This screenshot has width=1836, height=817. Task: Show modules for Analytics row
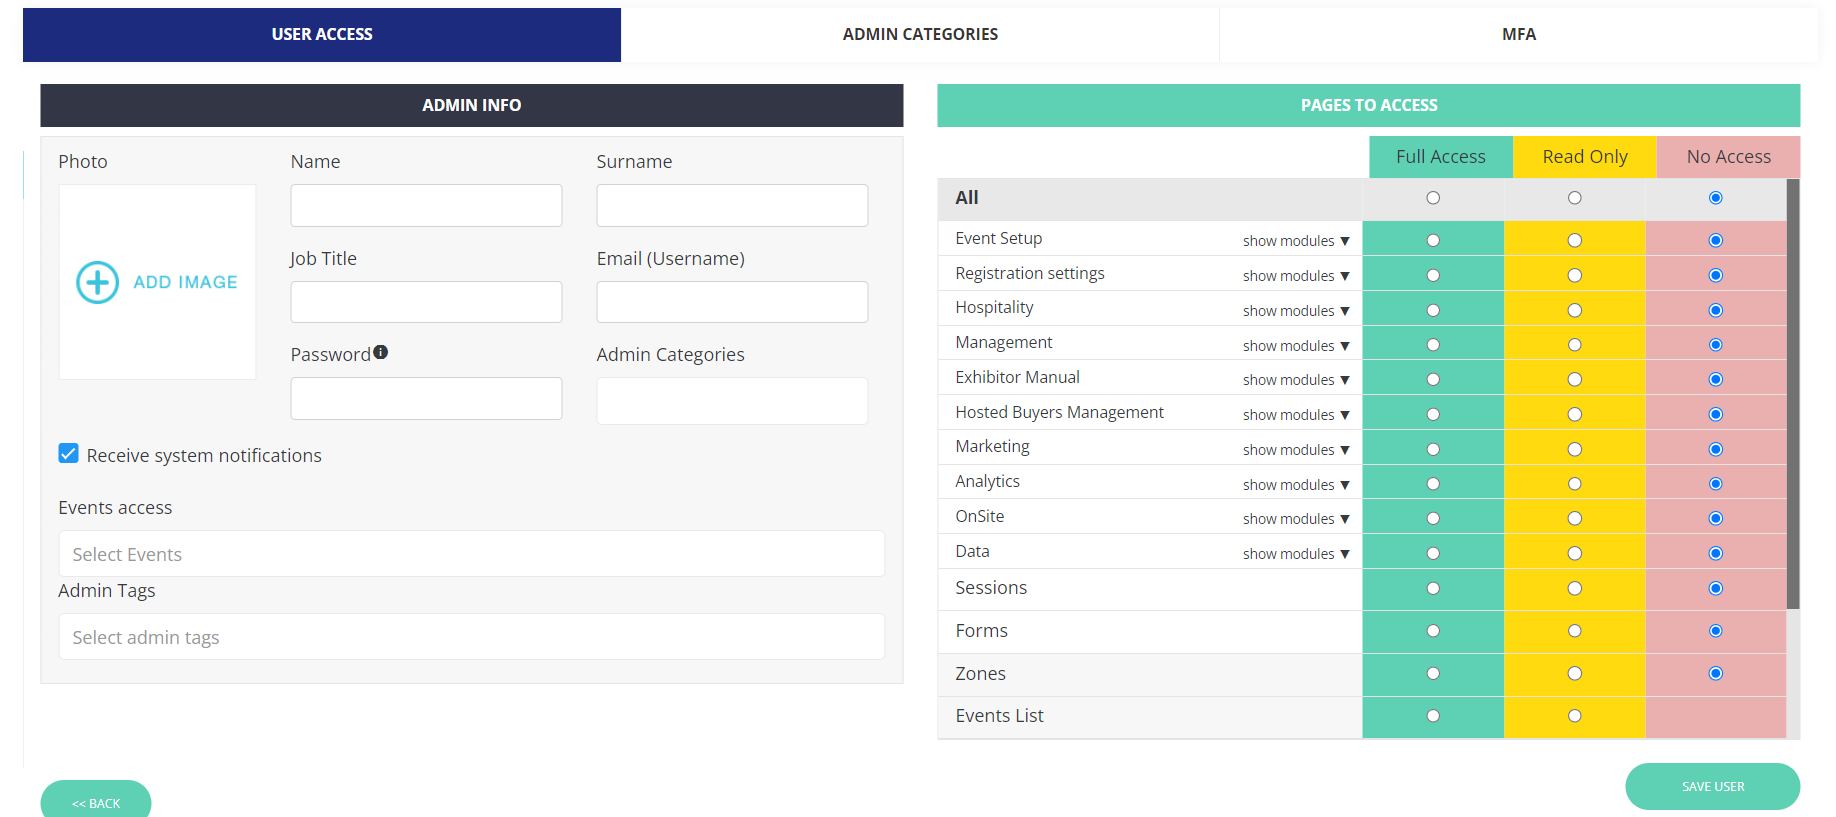(x=1296, y=485)
